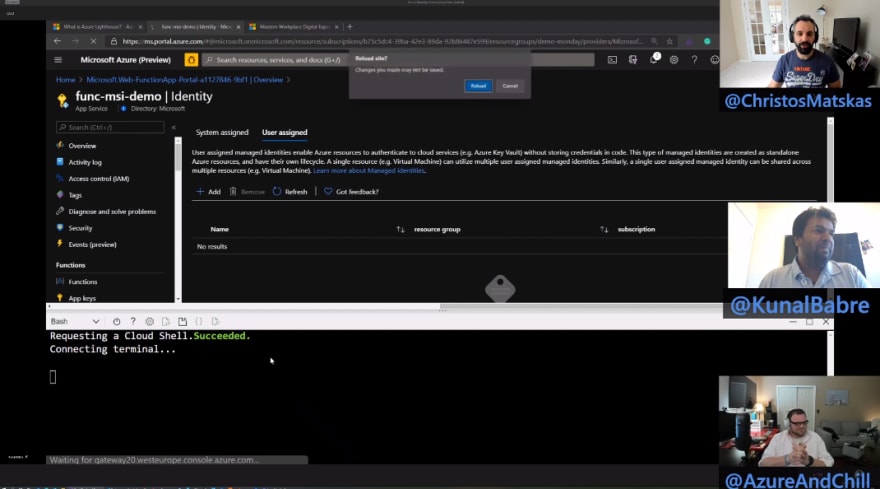Cancel the Reload site dialog
The image size is (880, 489).
tap(510, 86)
